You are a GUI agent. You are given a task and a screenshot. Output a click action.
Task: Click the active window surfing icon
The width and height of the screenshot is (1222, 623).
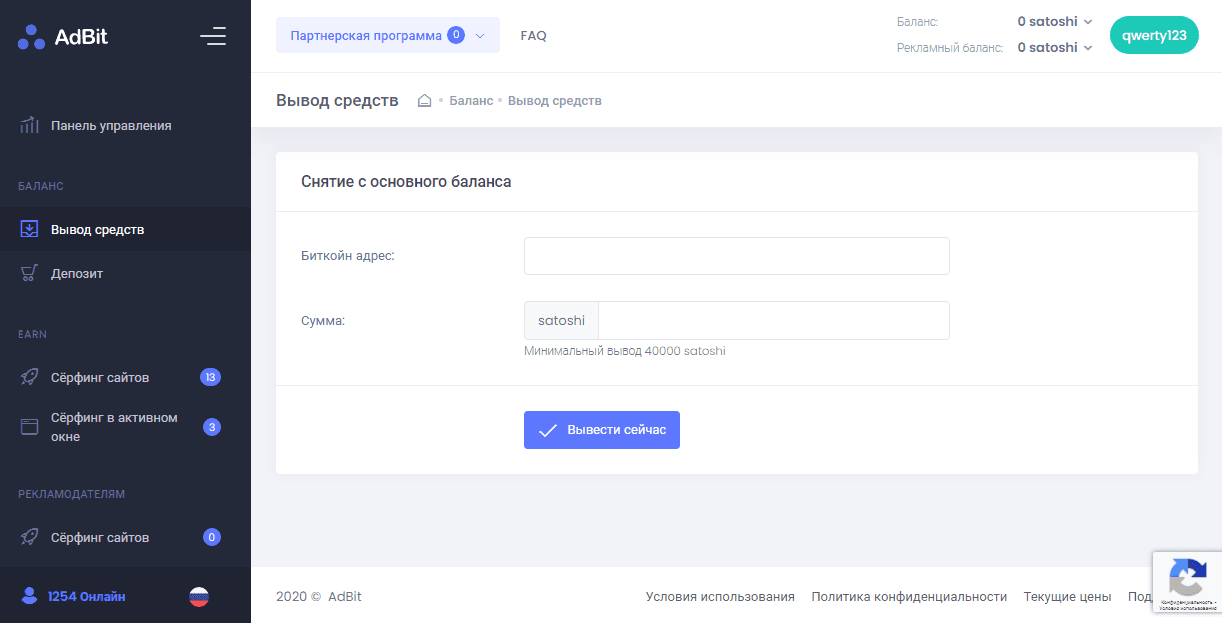coord(30,427)
